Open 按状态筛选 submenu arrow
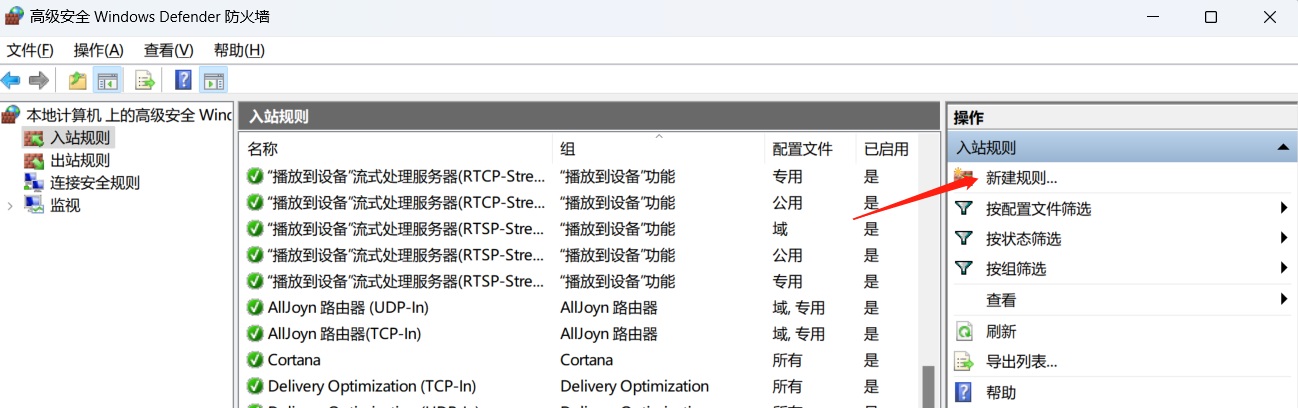The width and height of the screenshot is (1298, 408). [x=1283, y=238]
